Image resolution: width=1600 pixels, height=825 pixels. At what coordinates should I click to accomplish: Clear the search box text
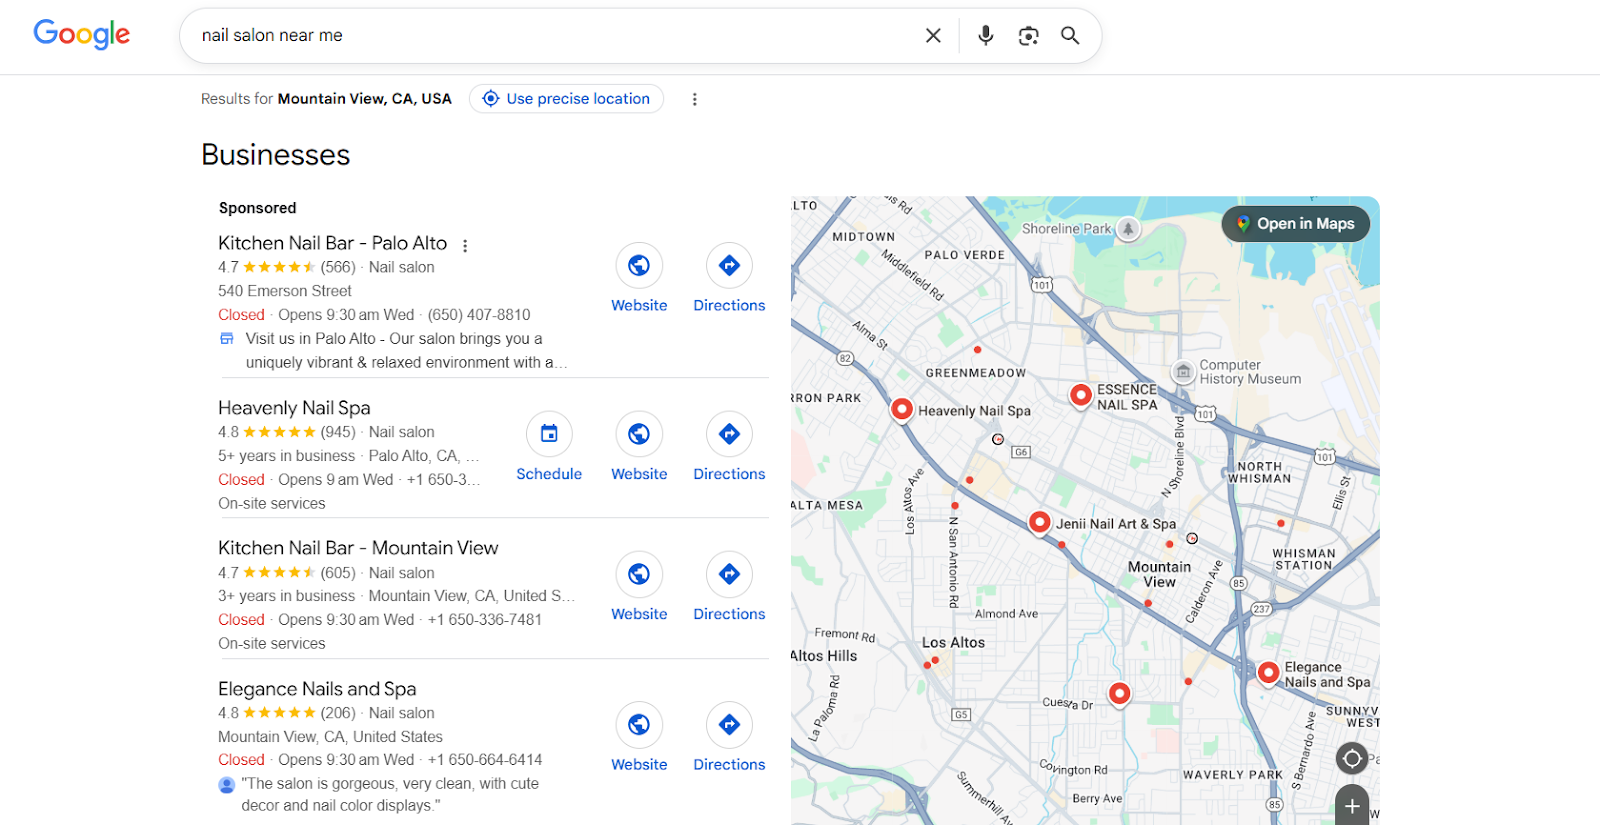point(933,35)
